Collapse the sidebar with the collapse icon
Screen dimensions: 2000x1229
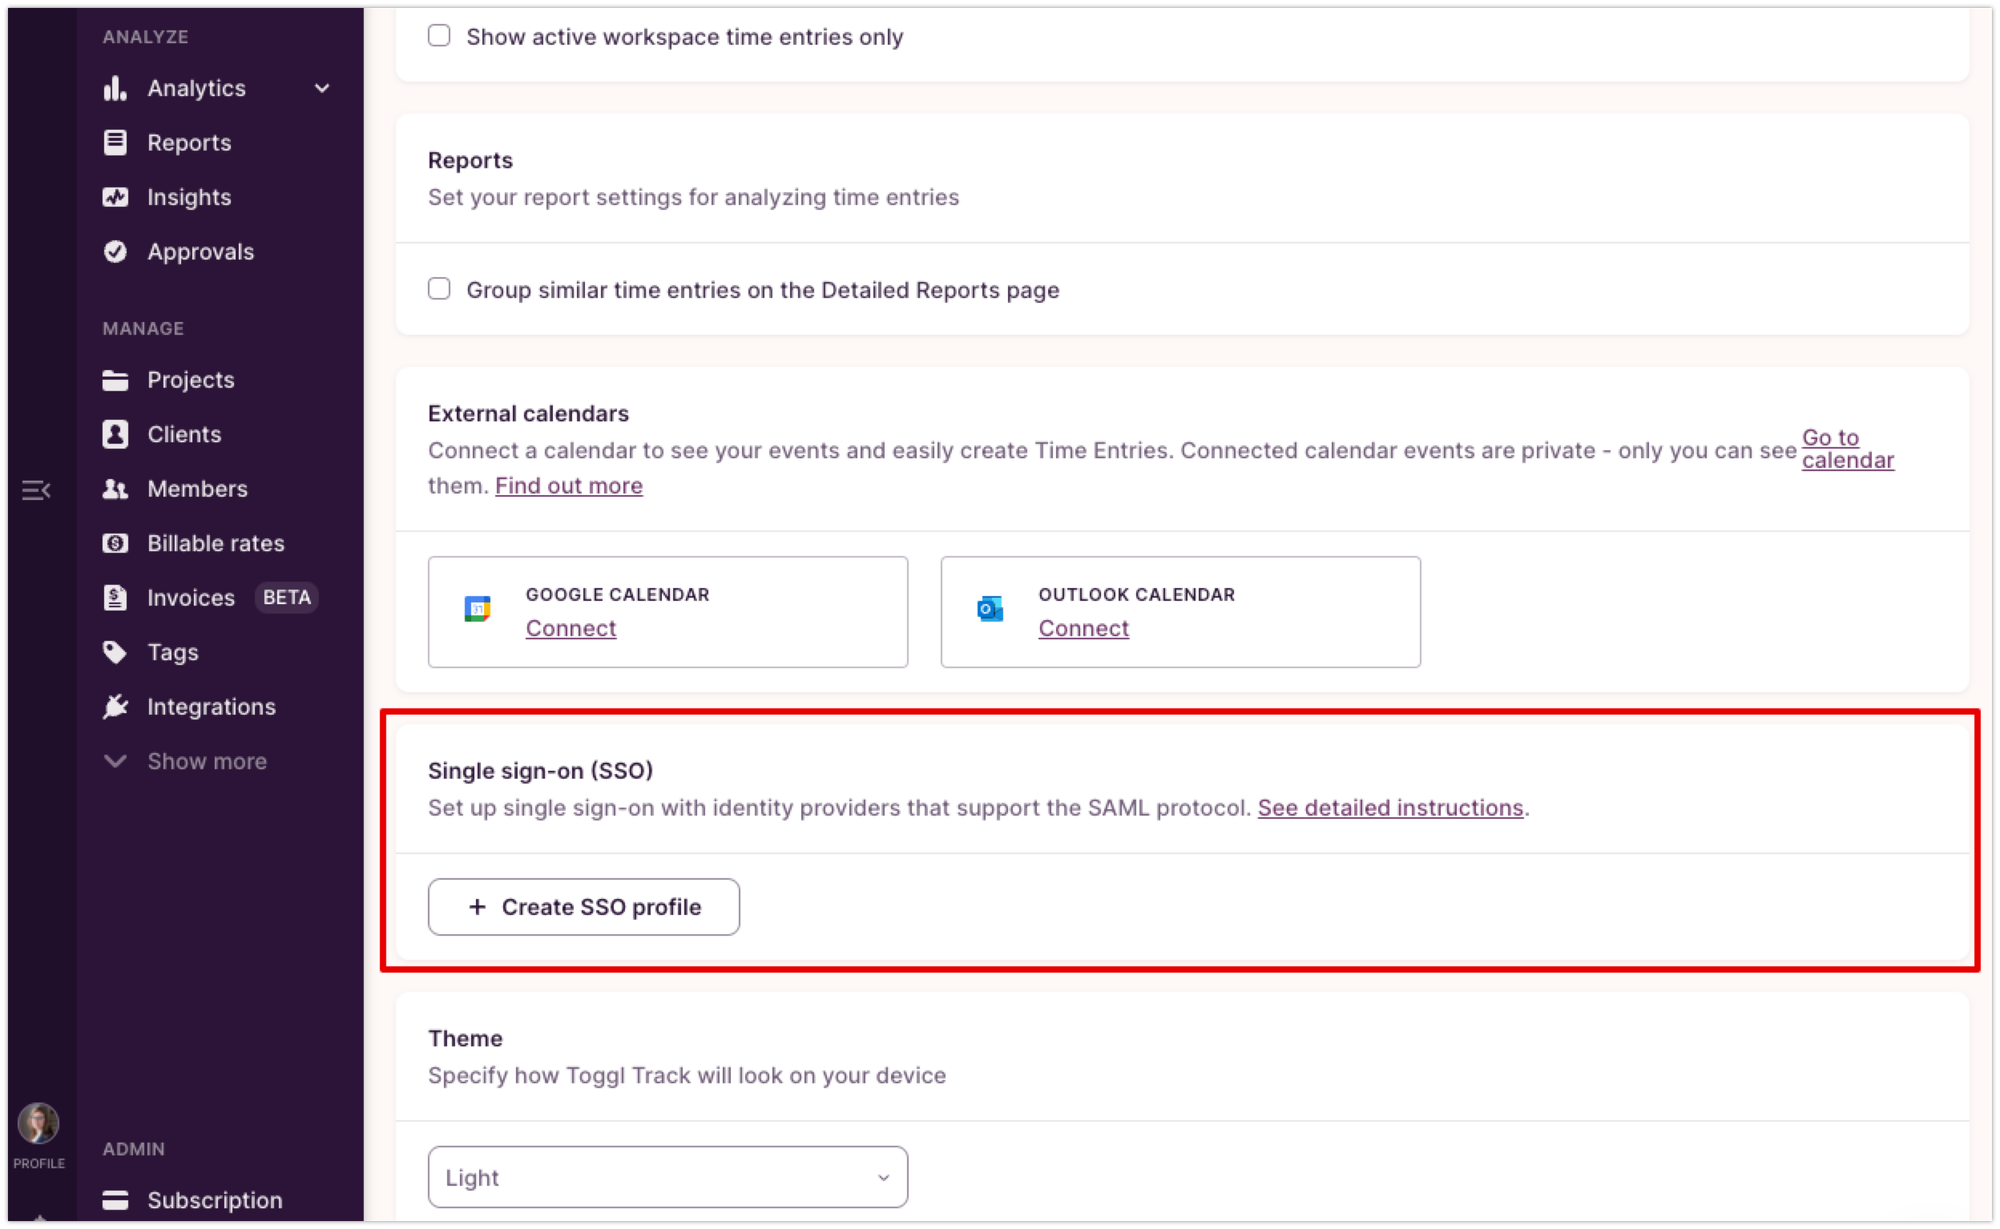[36, 490]
